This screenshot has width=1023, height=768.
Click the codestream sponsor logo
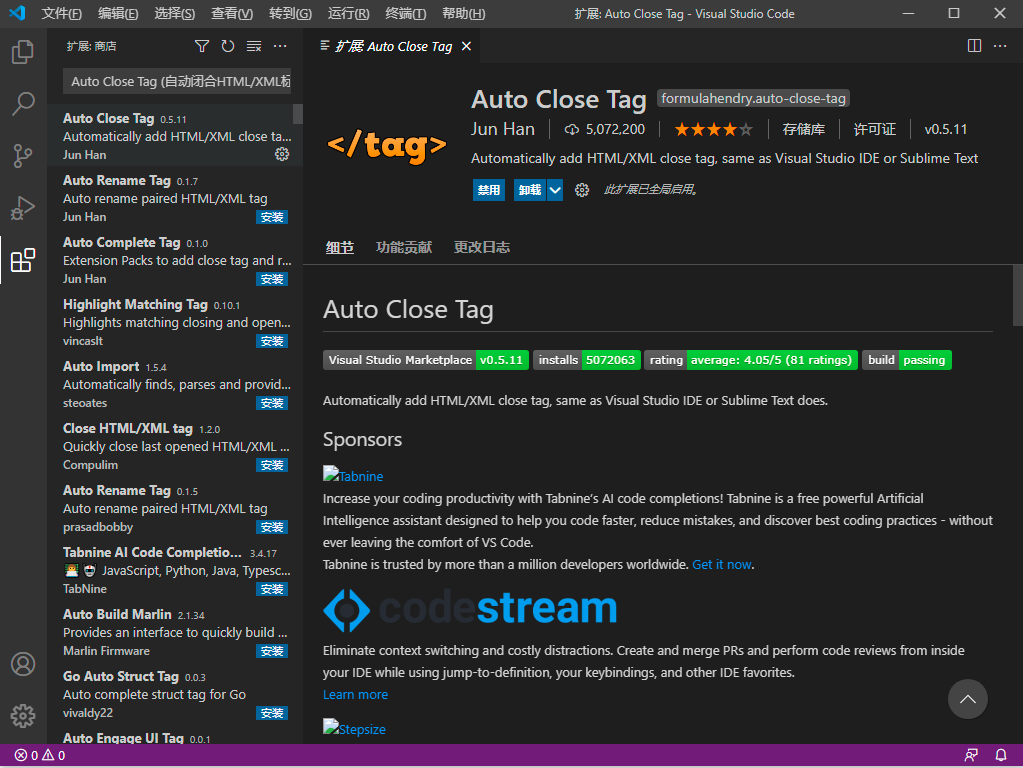tap(470, 609)
